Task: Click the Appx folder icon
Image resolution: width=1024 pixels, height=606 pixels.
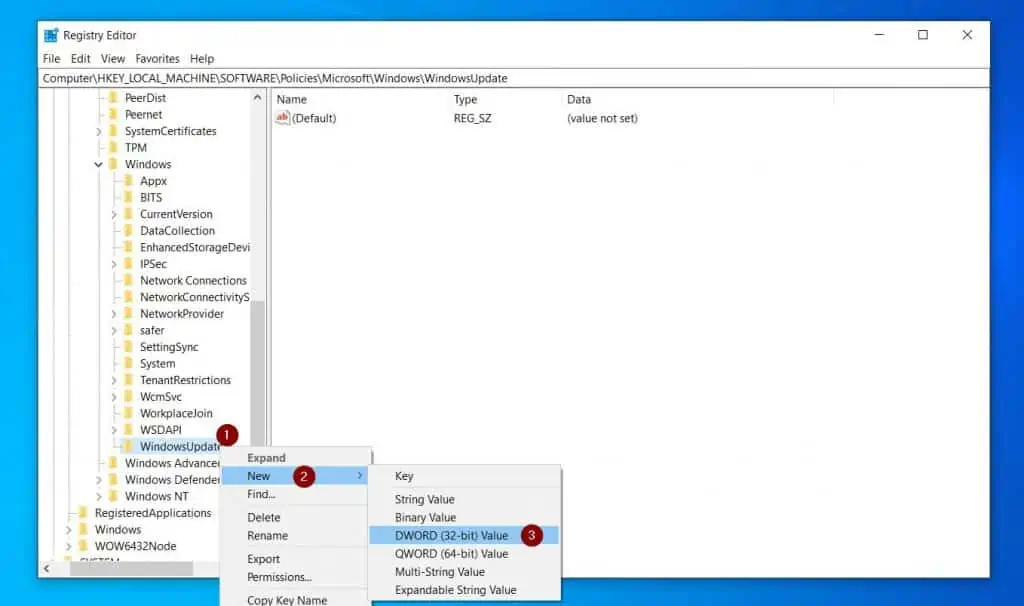Action: (x=128, y=181)
